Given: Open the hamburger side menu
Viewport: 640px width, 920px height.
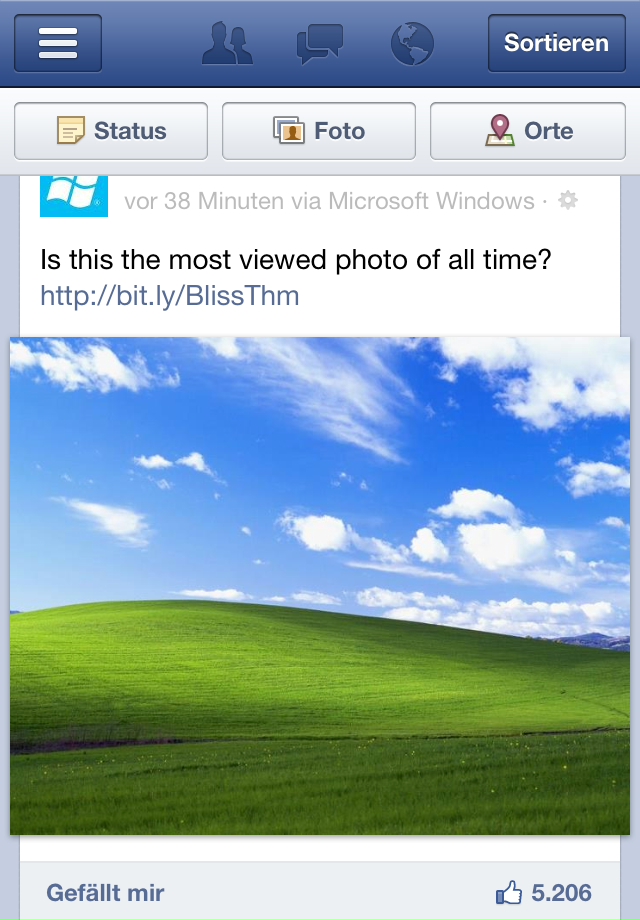Looking at the screenshot, I should [58, 43].
